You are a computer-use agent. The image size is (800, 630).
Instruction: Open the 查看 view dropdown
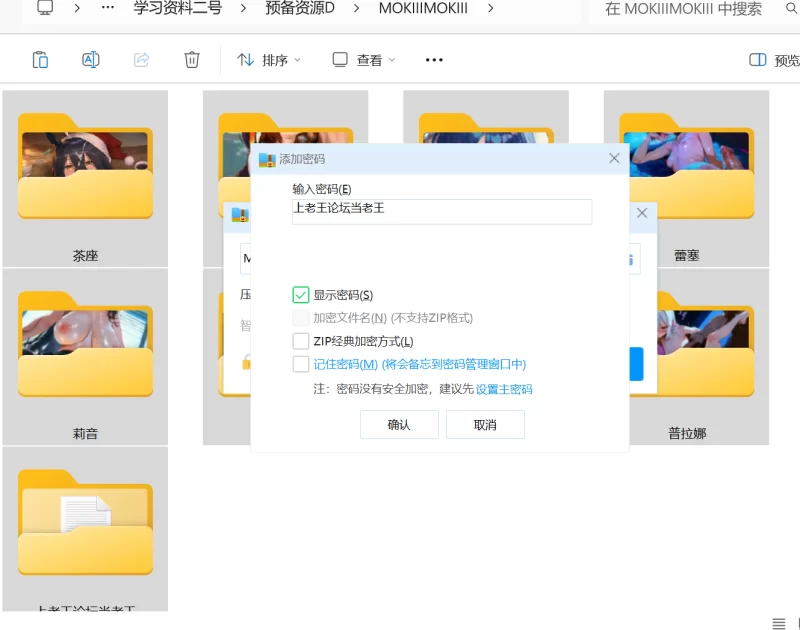364,60
